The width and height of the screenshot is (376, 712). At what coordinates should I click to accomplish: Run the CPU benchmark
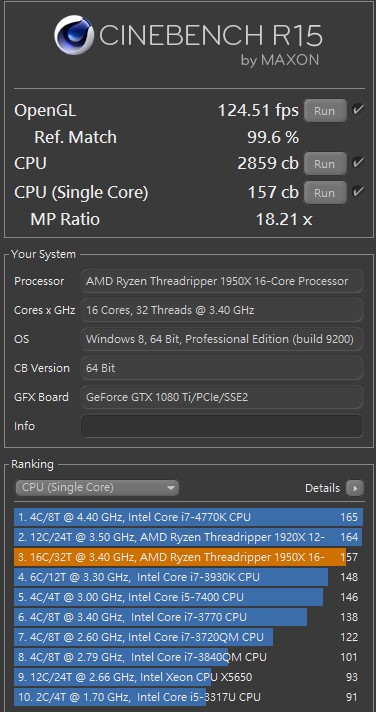[x=325, y=163]
